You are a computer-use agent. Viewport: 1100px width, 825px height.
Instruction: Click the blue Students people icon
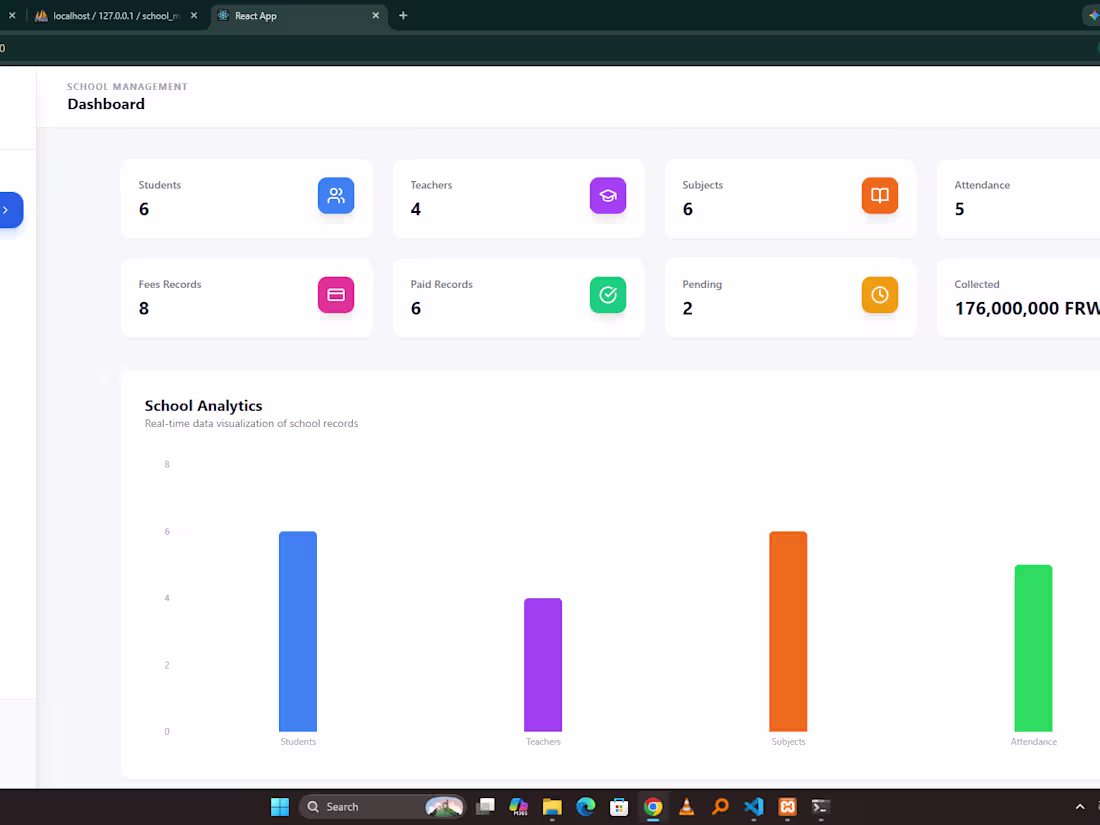pos(336,196)
